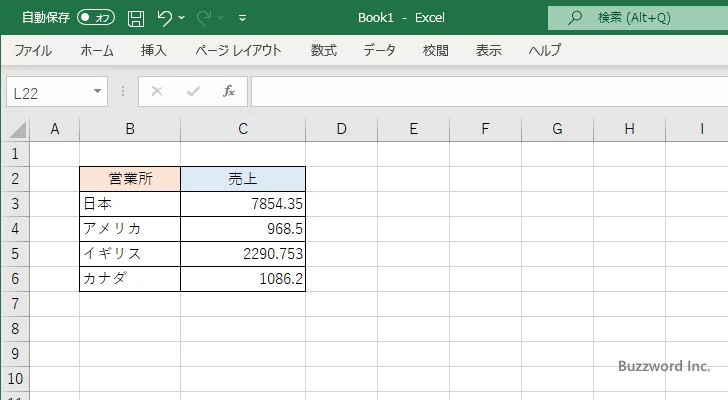Select column C header
Screen dimensions: 728x400
tap(243, 129)
